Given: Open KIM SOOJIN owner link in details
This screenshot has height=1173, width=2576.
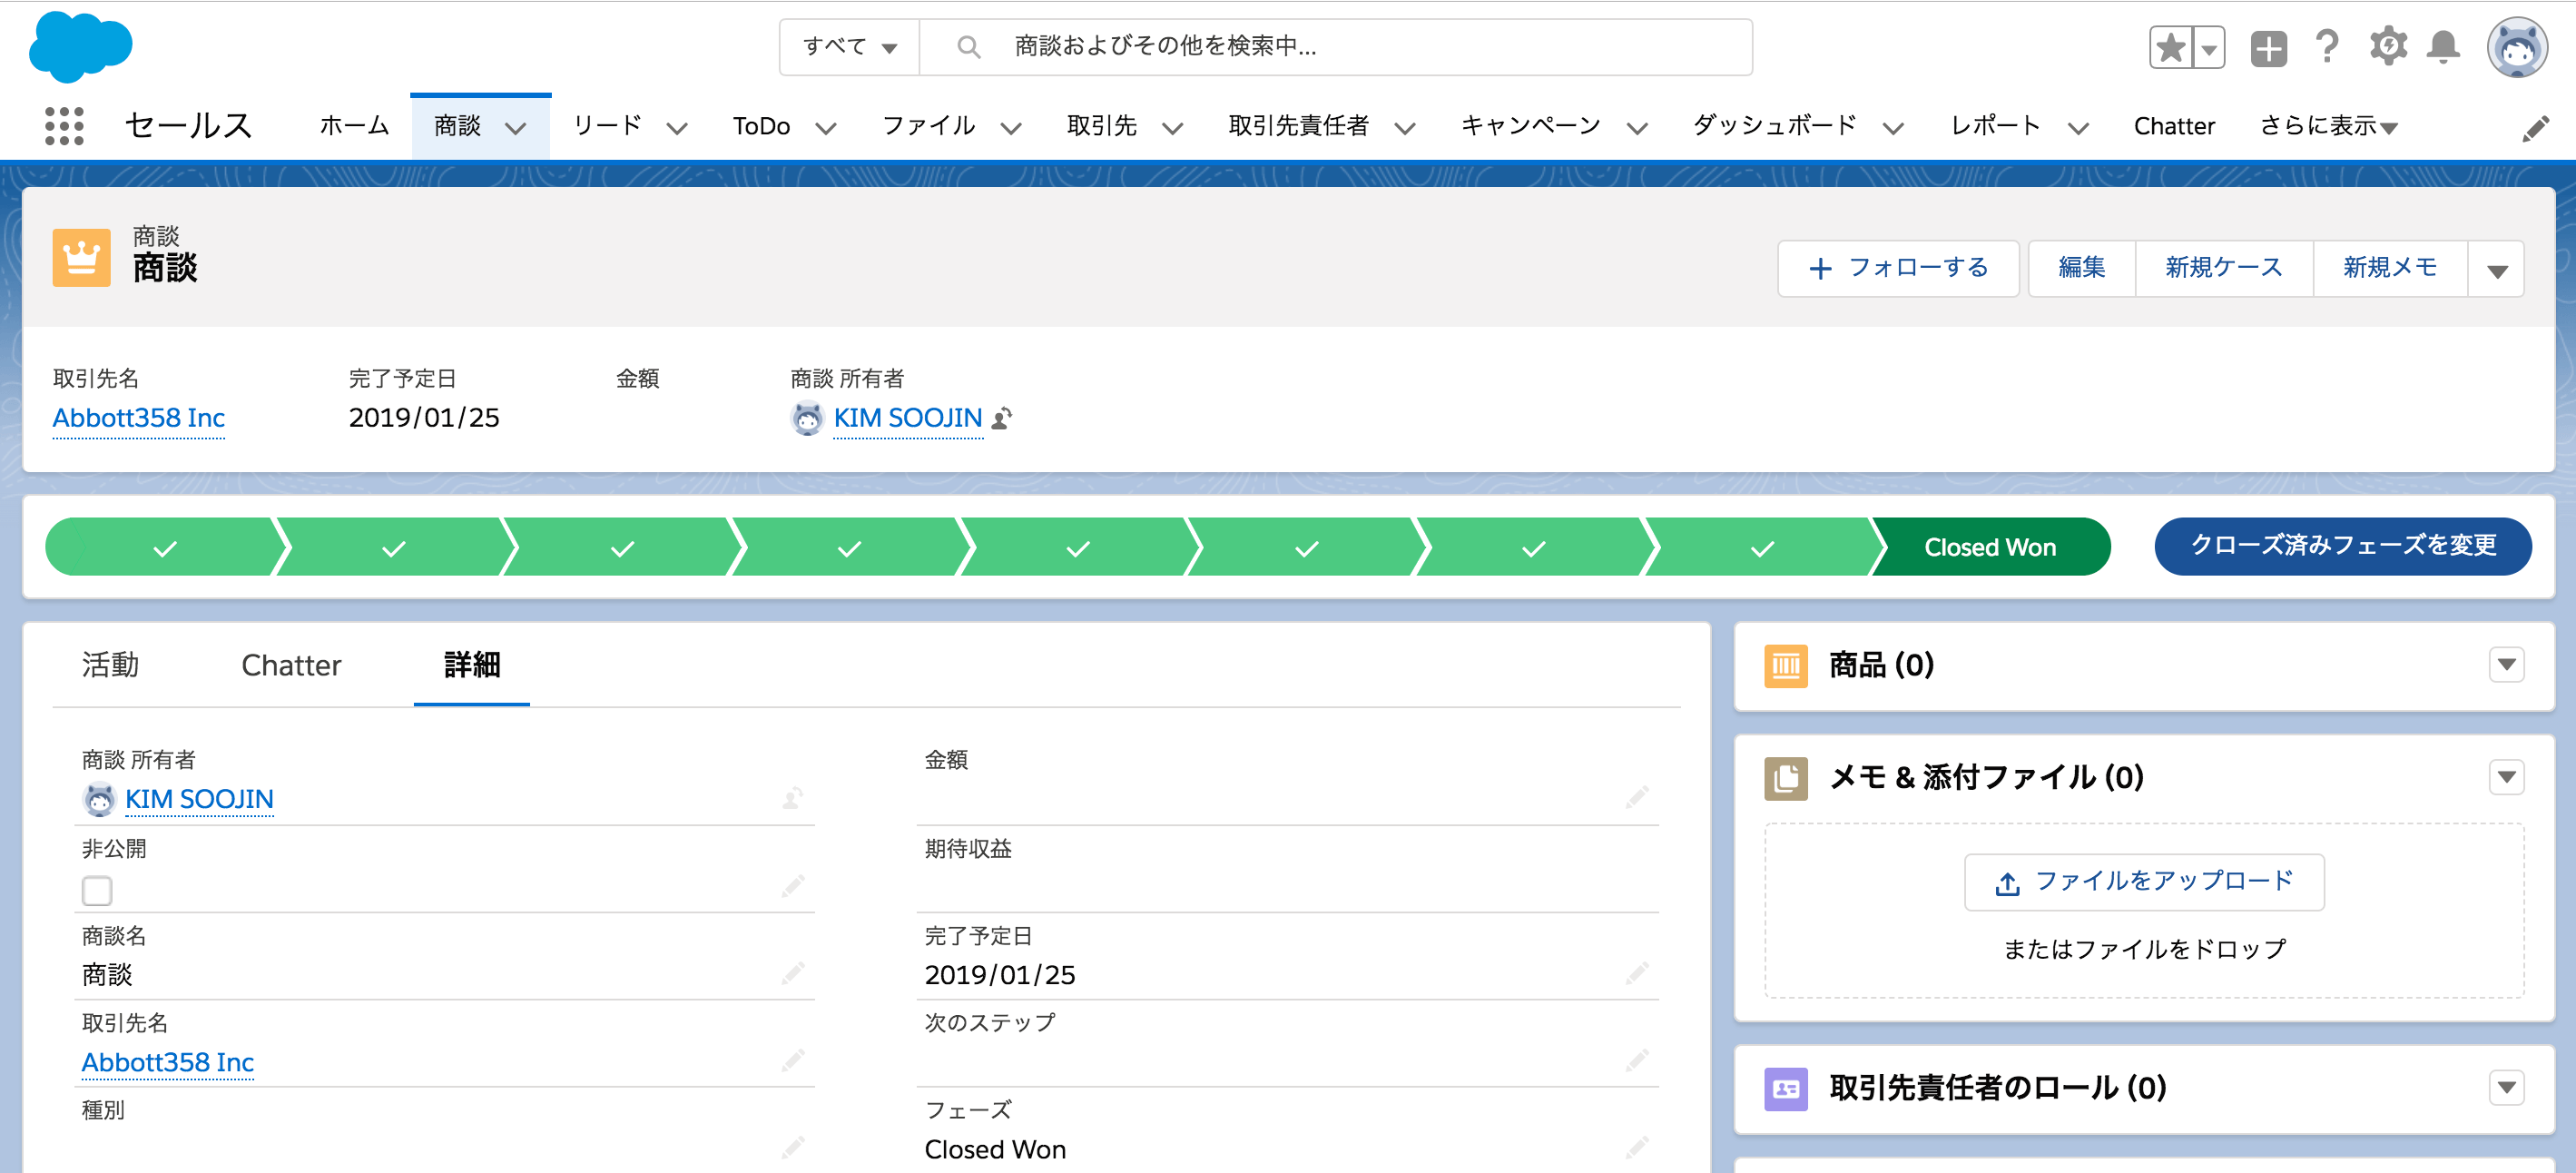Looking at the screenshot, I should click(x=199, y=799).
